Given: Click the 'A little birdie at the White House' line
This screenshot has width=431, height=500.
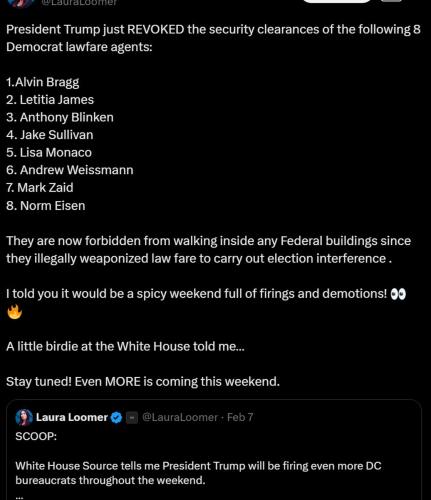Looking at the screenshot, I should coord(125,347).
